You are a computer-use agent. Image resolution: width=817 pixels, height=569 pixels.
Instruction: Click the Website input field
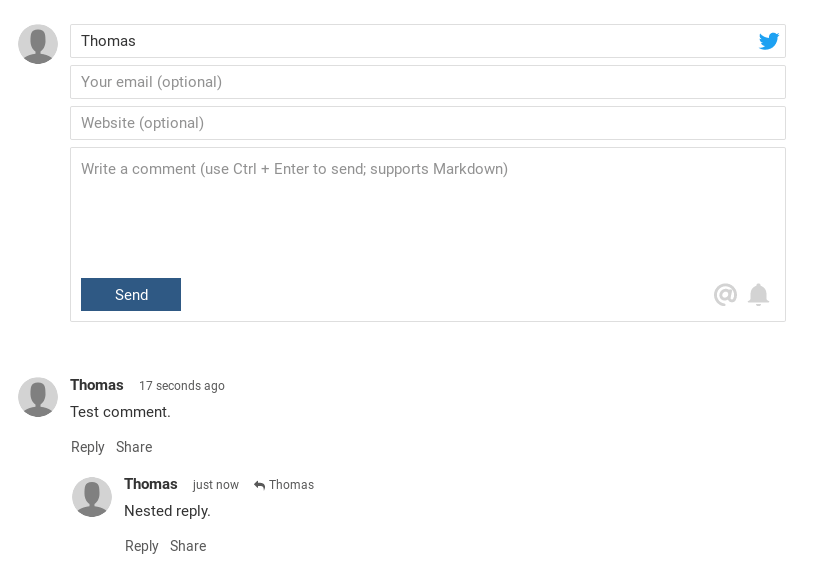click(x=427, y=123)
